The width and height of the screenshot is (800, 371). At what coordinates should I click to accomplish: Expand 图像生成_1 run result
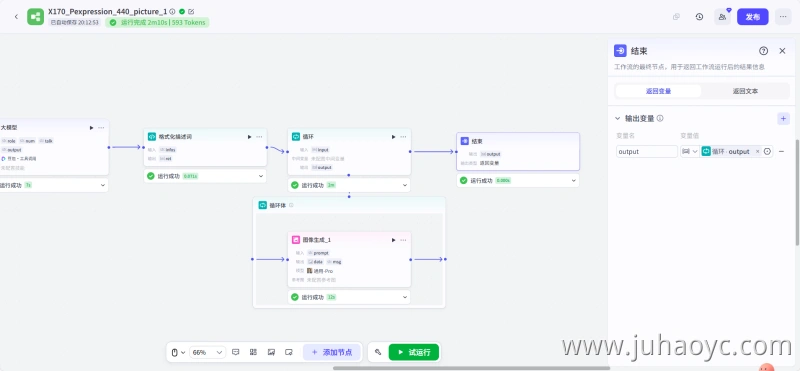405,297
